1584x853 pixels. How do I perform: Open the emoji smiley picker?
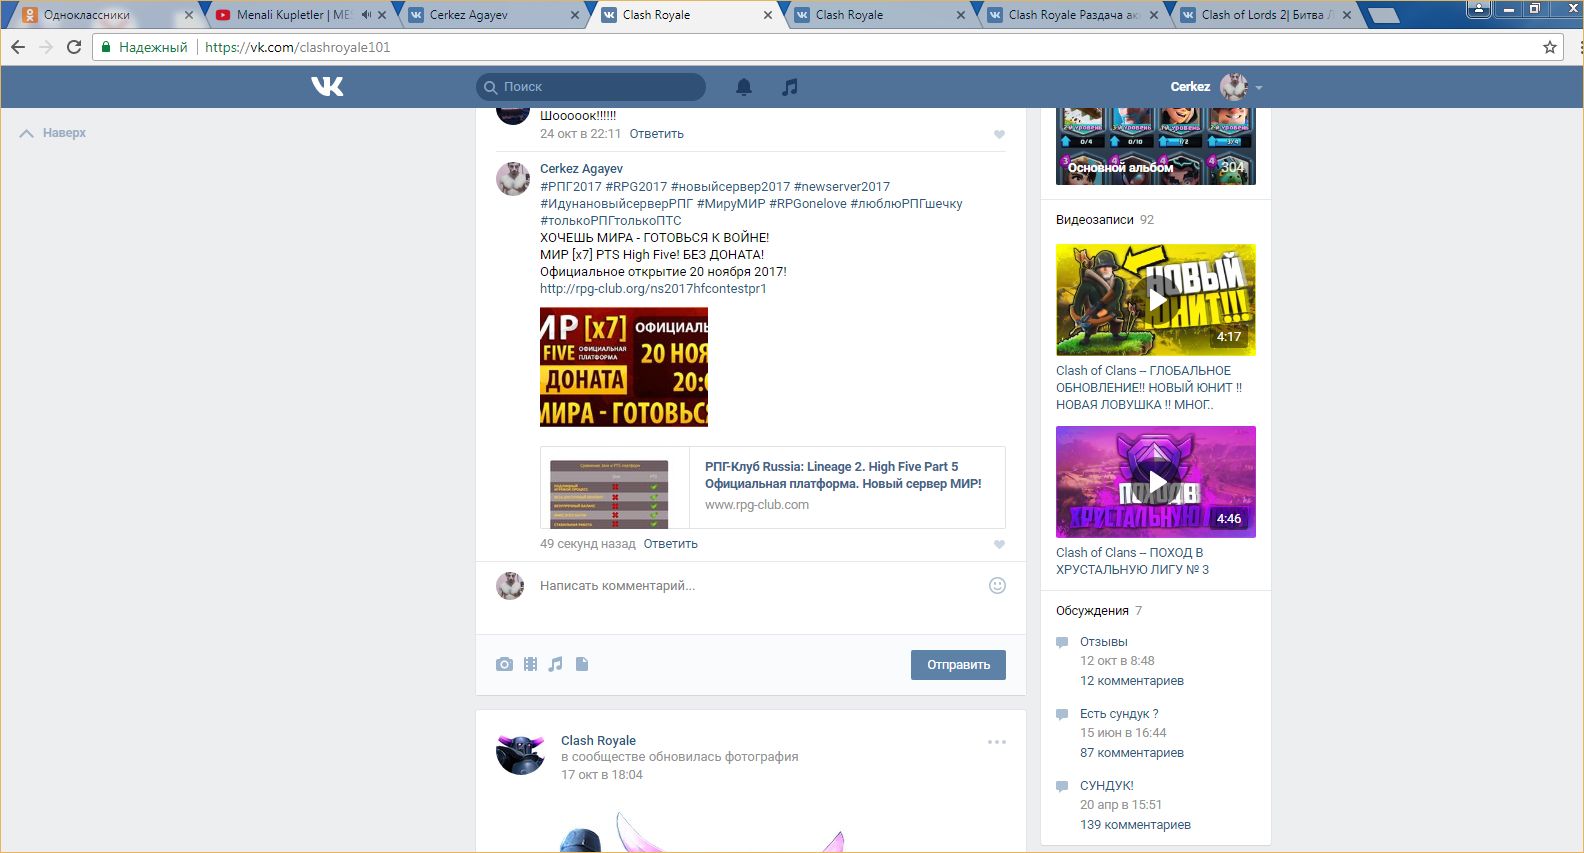[x=997, y=586]
